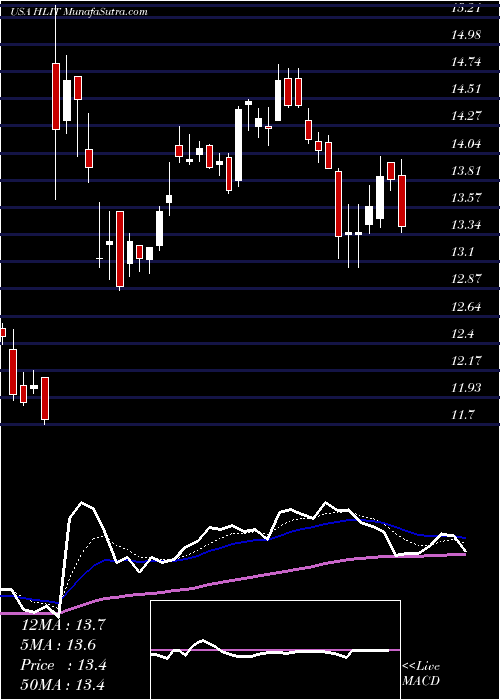Click the '5MA : 13.6' reading
500x700 pixels.
coord(58,645)
